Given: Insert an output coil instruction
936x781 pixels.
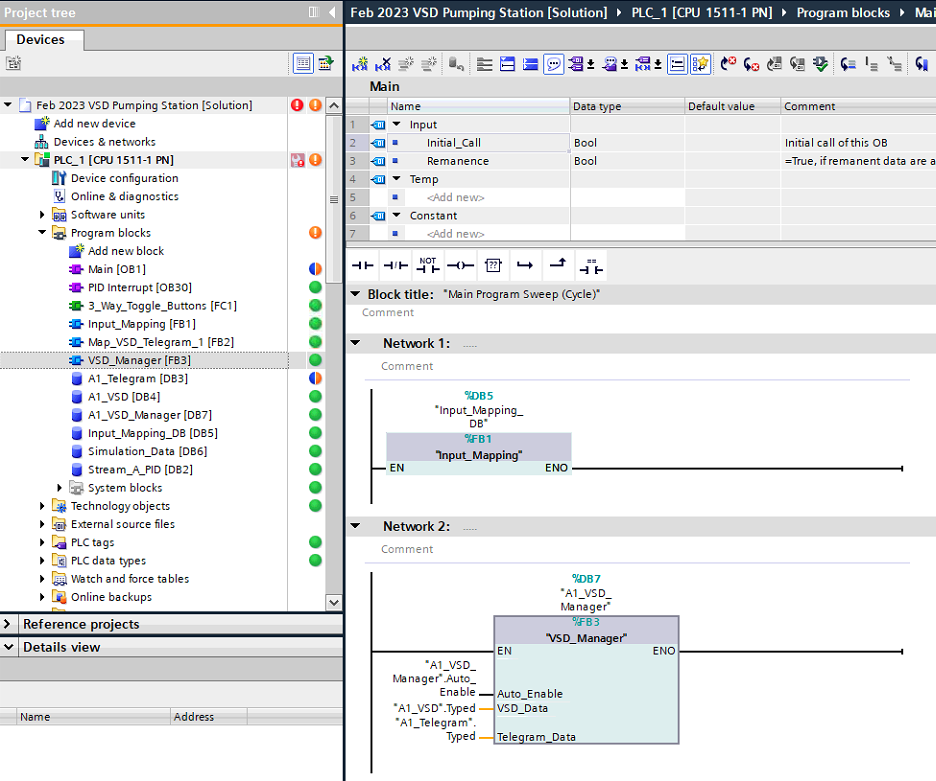Looking at the screenshot, I should click(460, 266).
